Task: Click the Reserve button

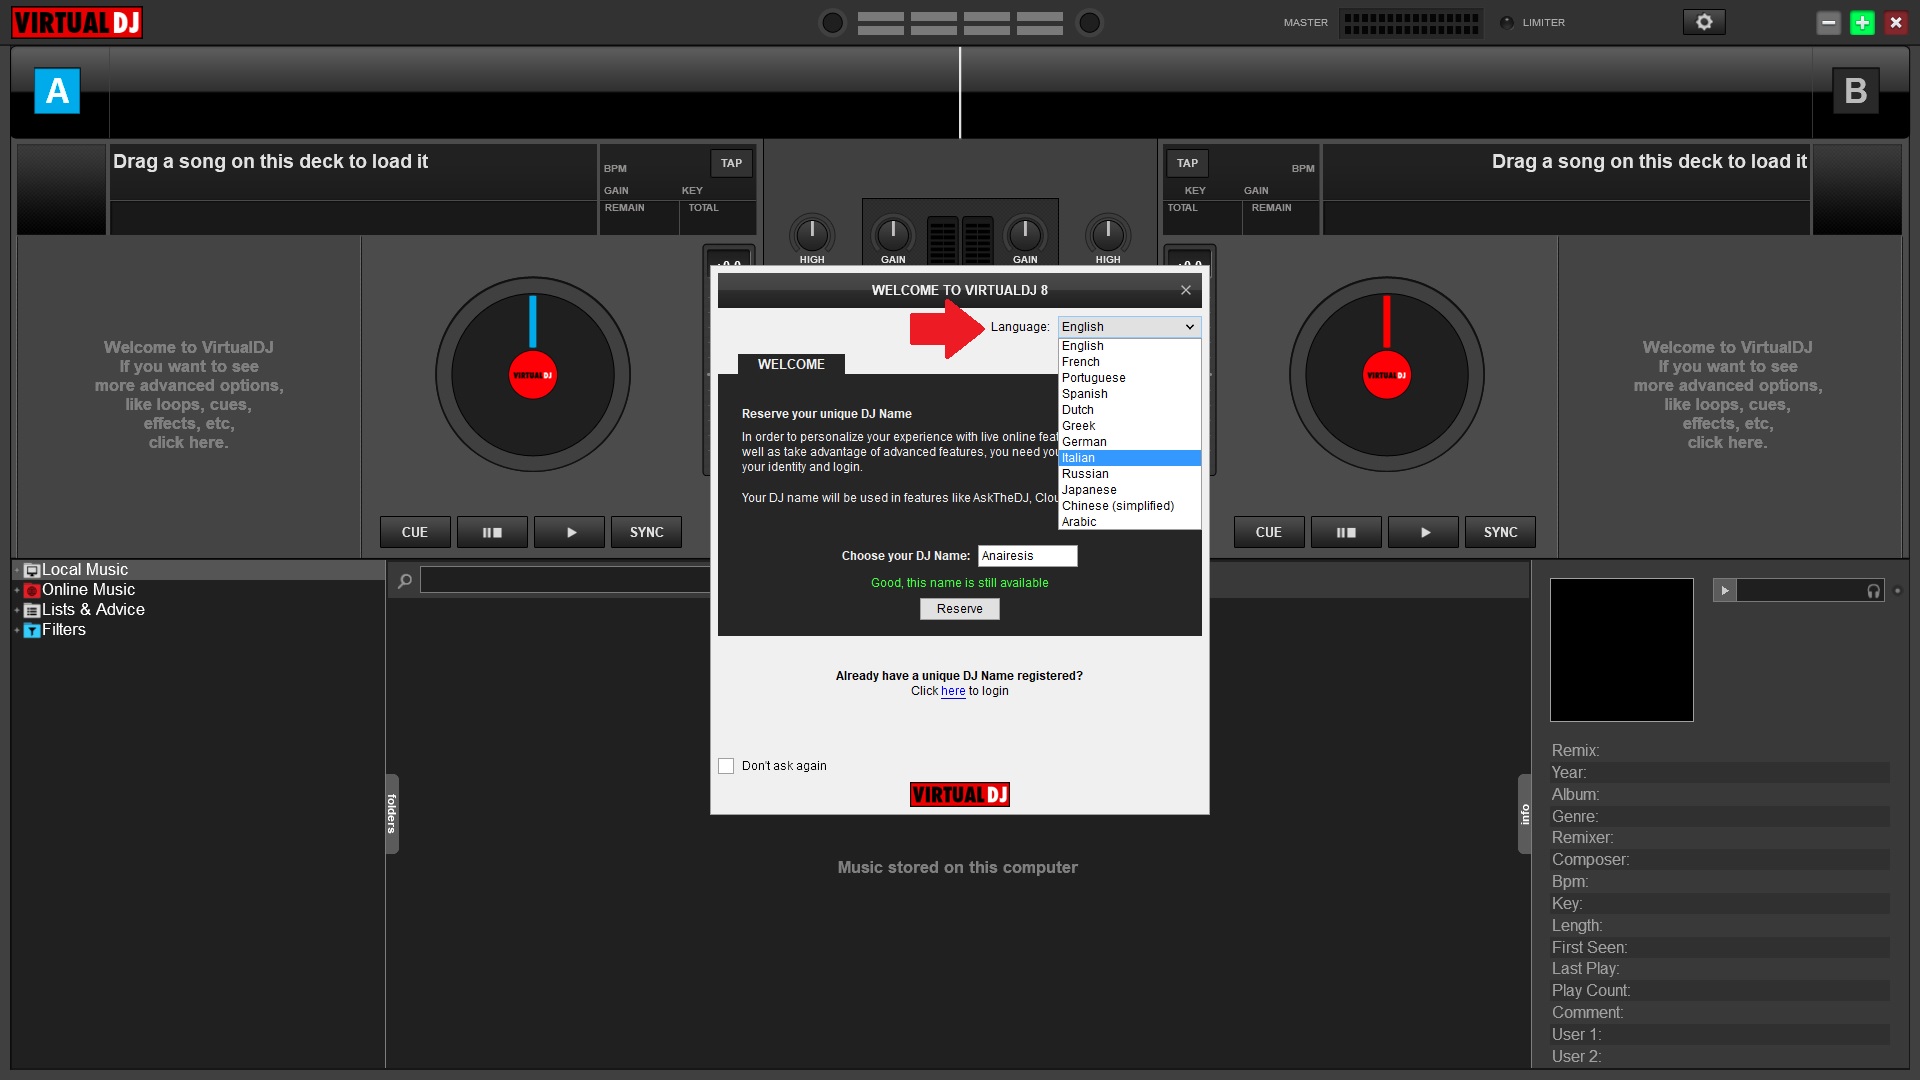Action: tap(959, 609)
